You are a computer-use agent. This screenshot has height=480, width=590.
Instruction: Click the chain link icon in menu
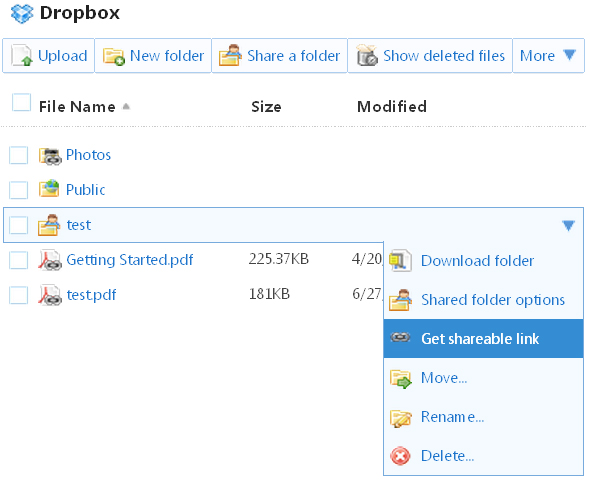pos(400,337)
